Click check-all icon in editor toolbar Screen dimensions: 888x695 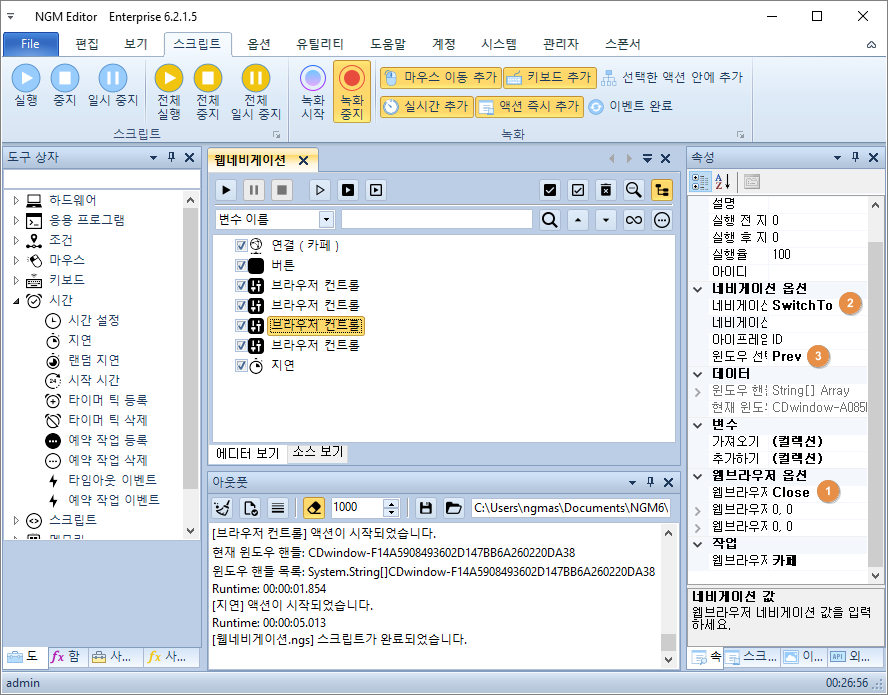(x=549, y=190)
